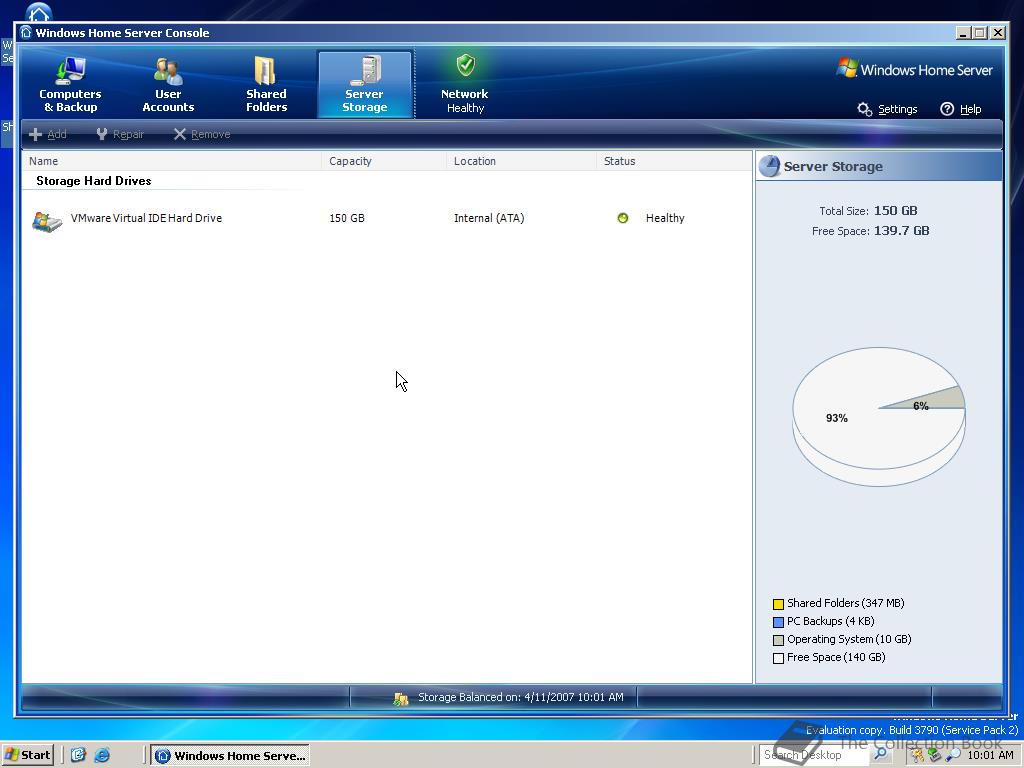Open the Computers & Backup tab
Image resolution: width=1024 pixels, height=768 pixels.
point(70,85)
